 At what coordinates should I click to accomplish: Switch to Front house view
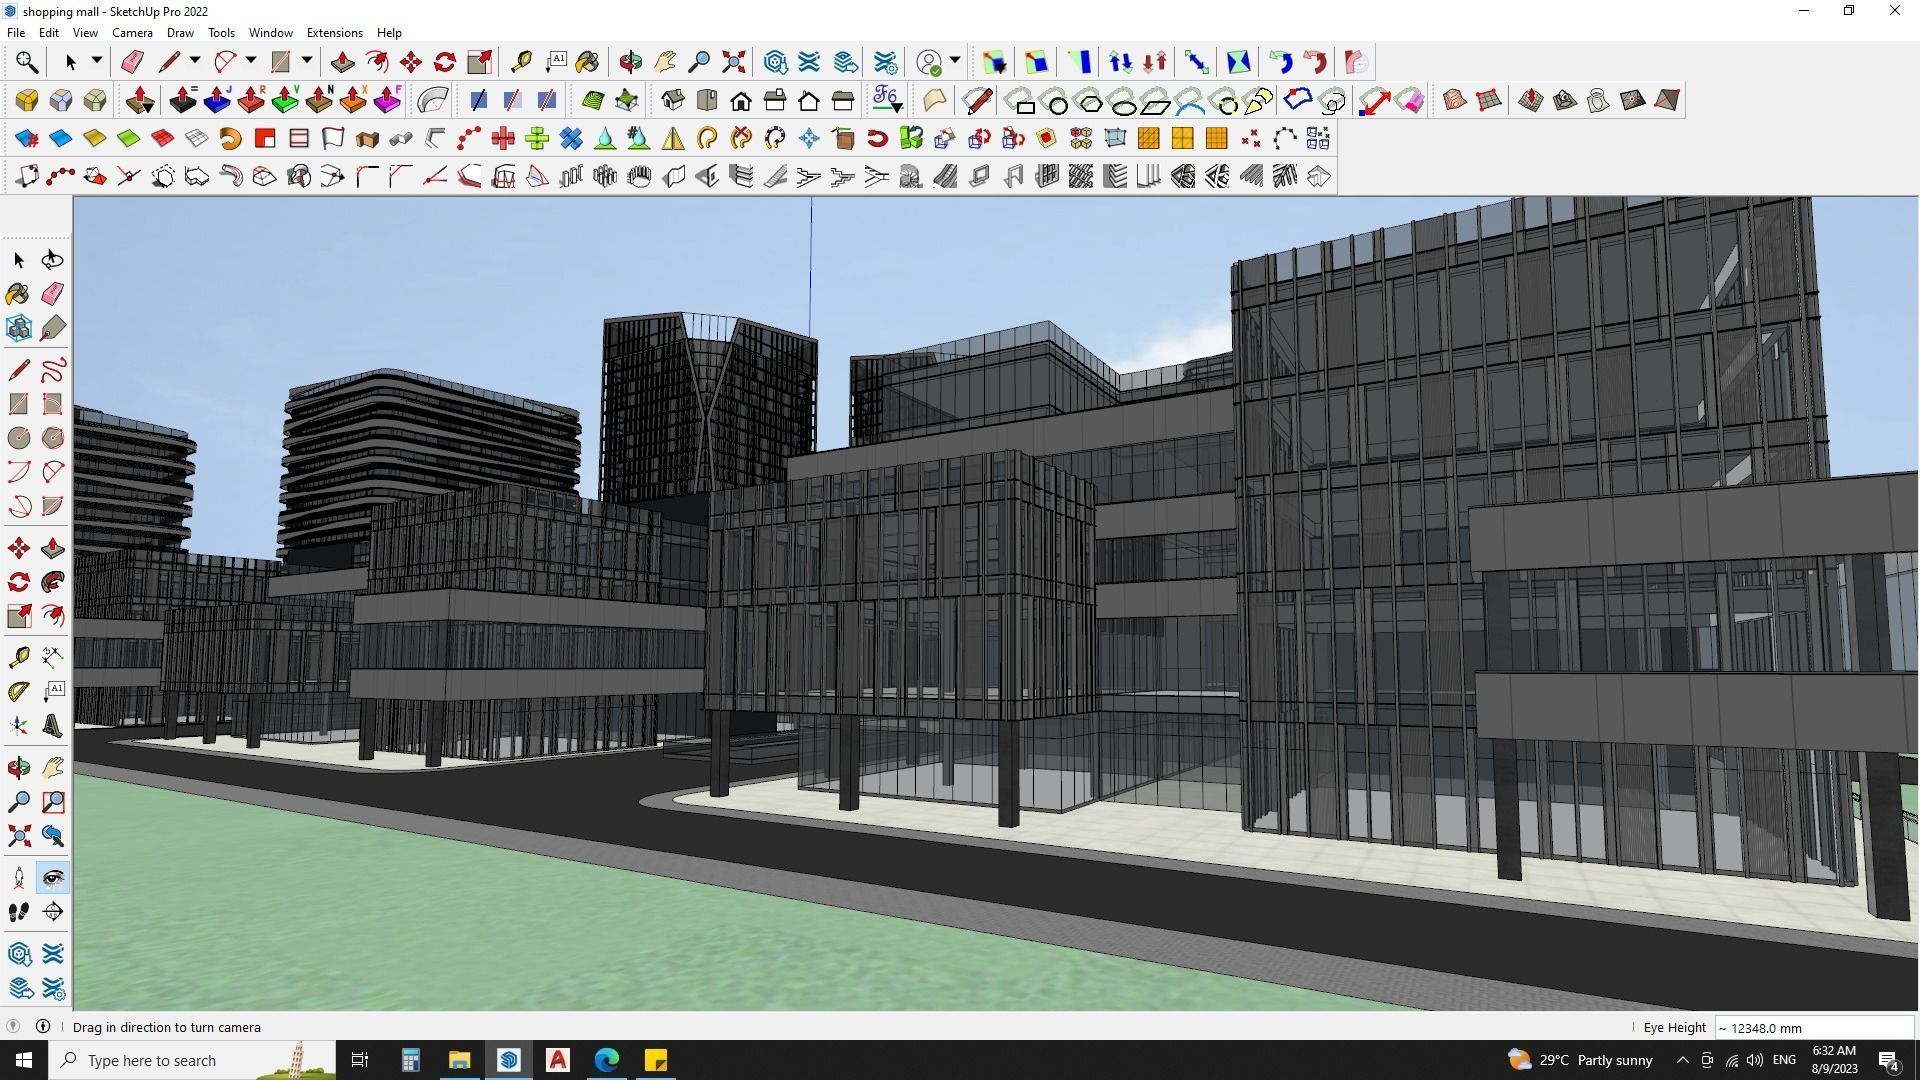pos(741,100)
